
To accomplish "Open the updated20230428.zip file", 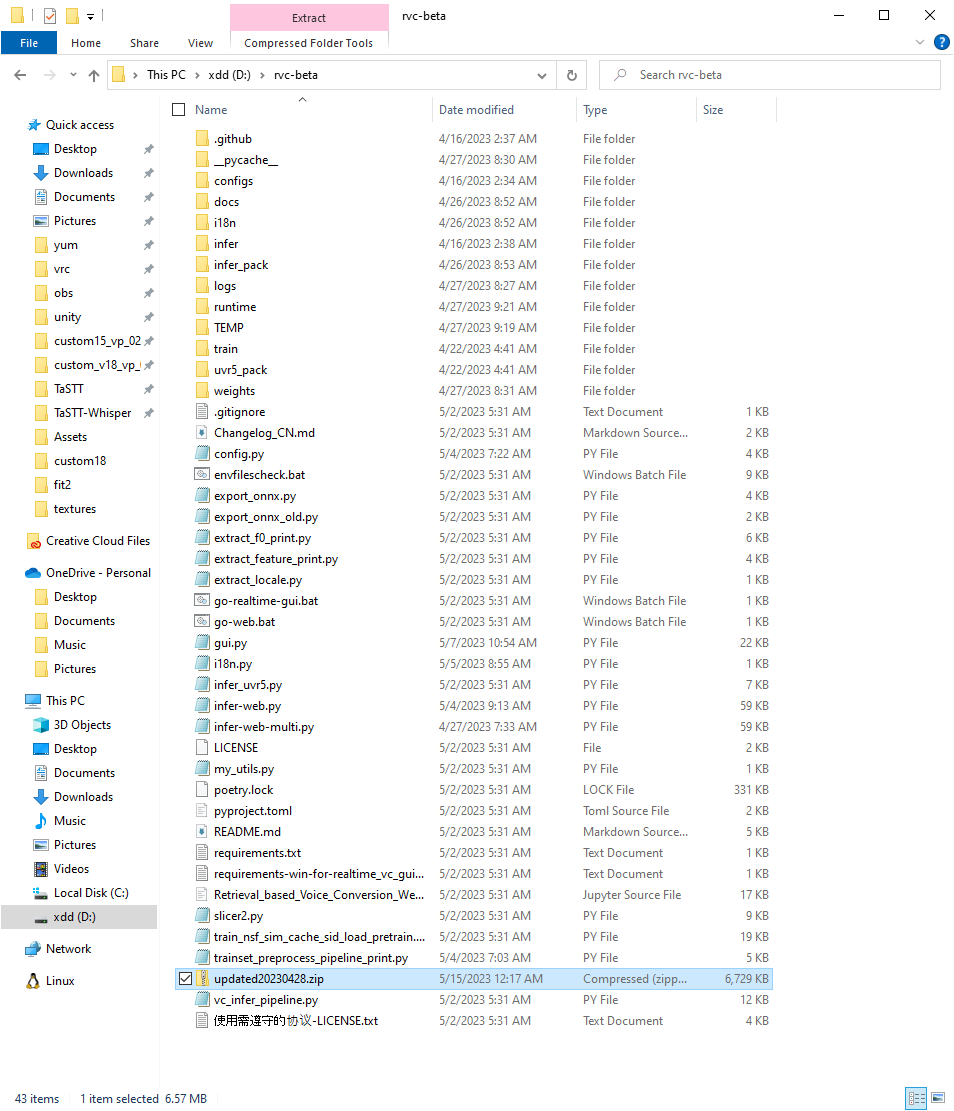I will point(268,978).
